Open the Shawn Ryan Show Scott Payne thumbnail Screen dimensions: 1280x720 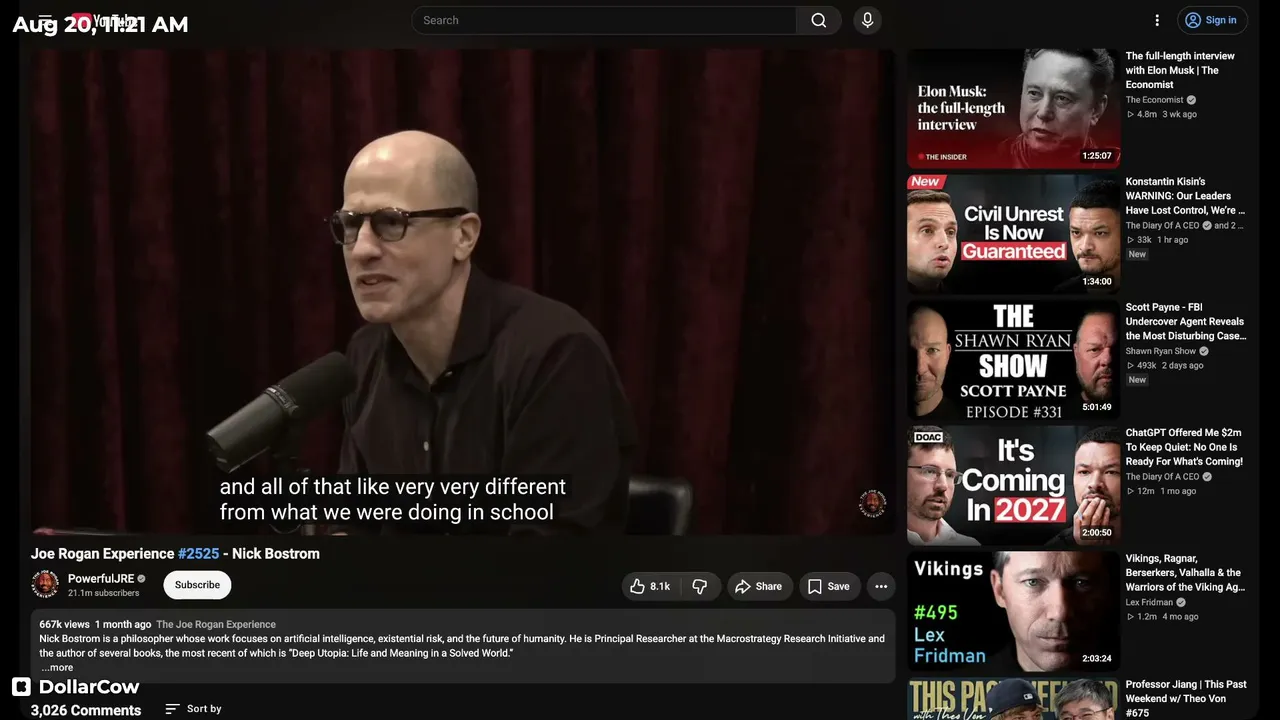point(1013,360)
